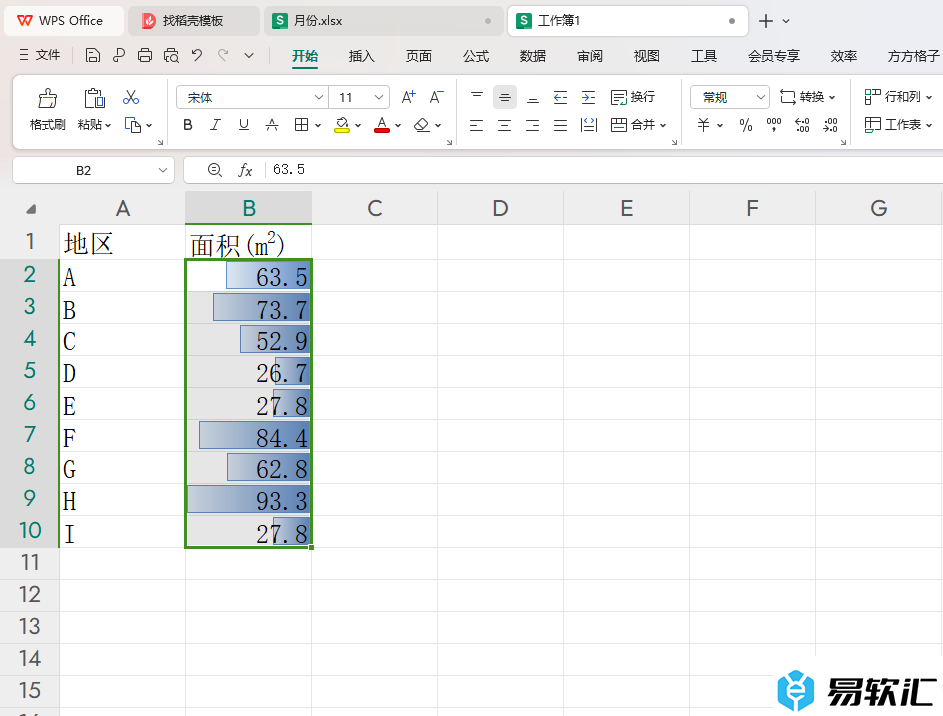Switch to the 公式 tab
Screen dimensions: 943x716
coord(476,56)
